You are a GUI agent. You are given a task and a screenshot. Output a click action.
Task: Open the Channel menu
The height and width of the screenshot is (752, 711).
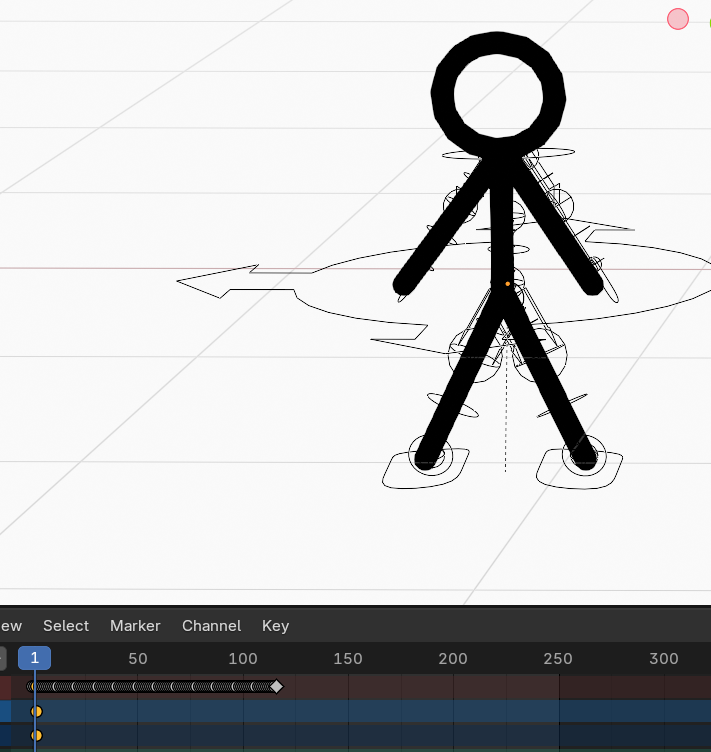[211, 625]
